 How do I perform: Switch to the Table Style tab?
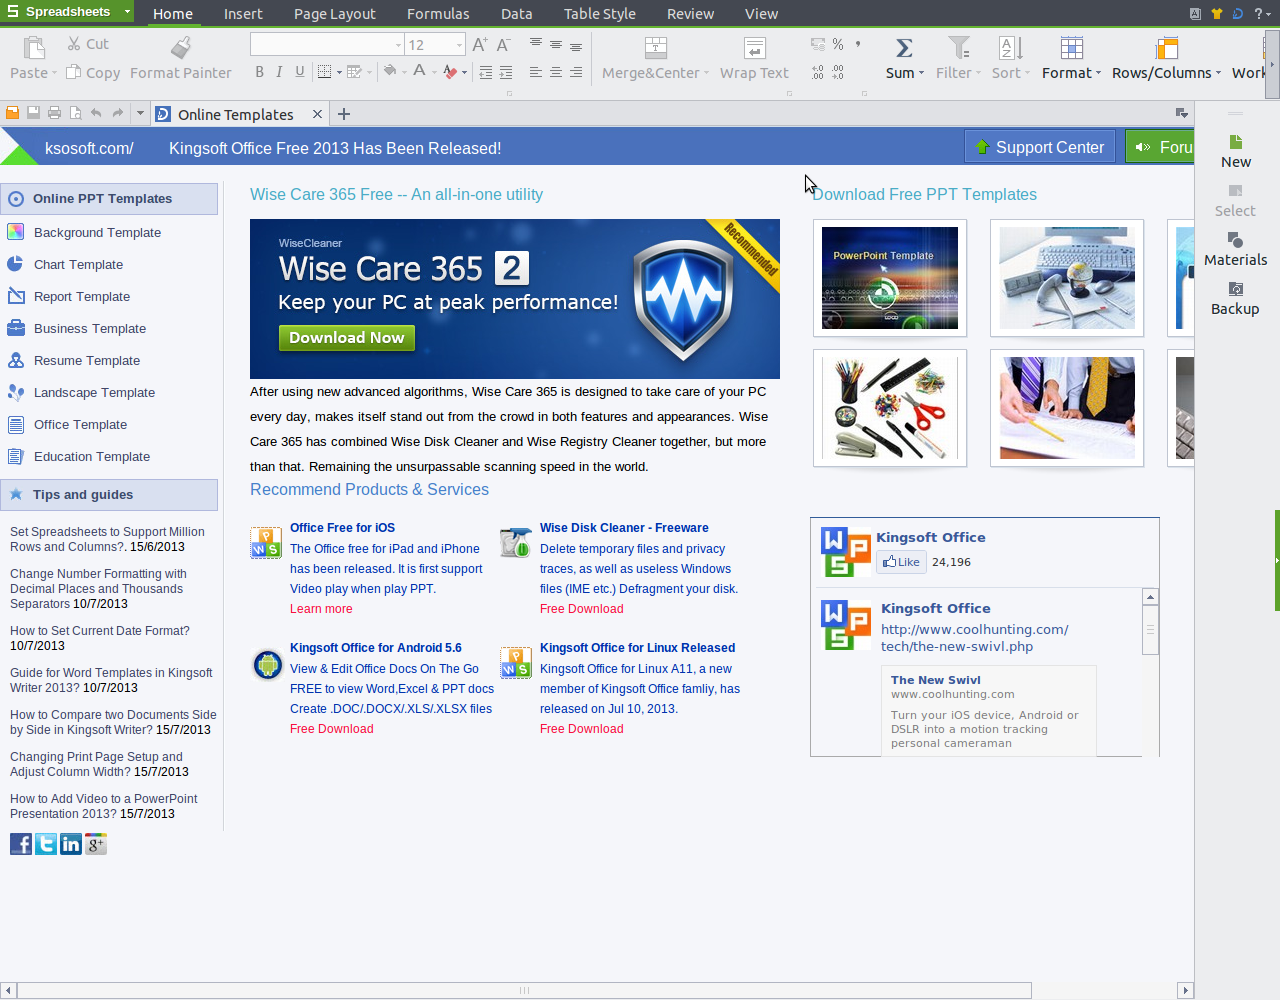[599, 14]
